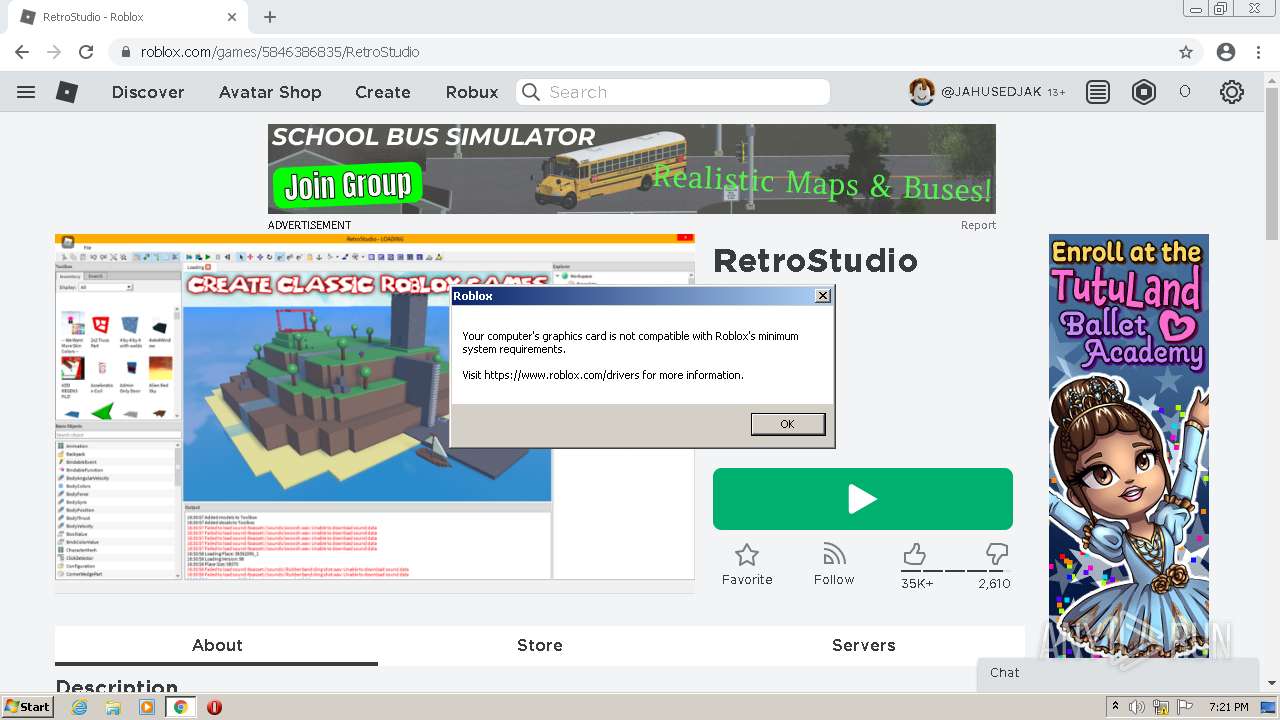Open Robux in top navigation
Viewport: 1280px width, 720px height.
pyautogui.click(x=472, y=92)
